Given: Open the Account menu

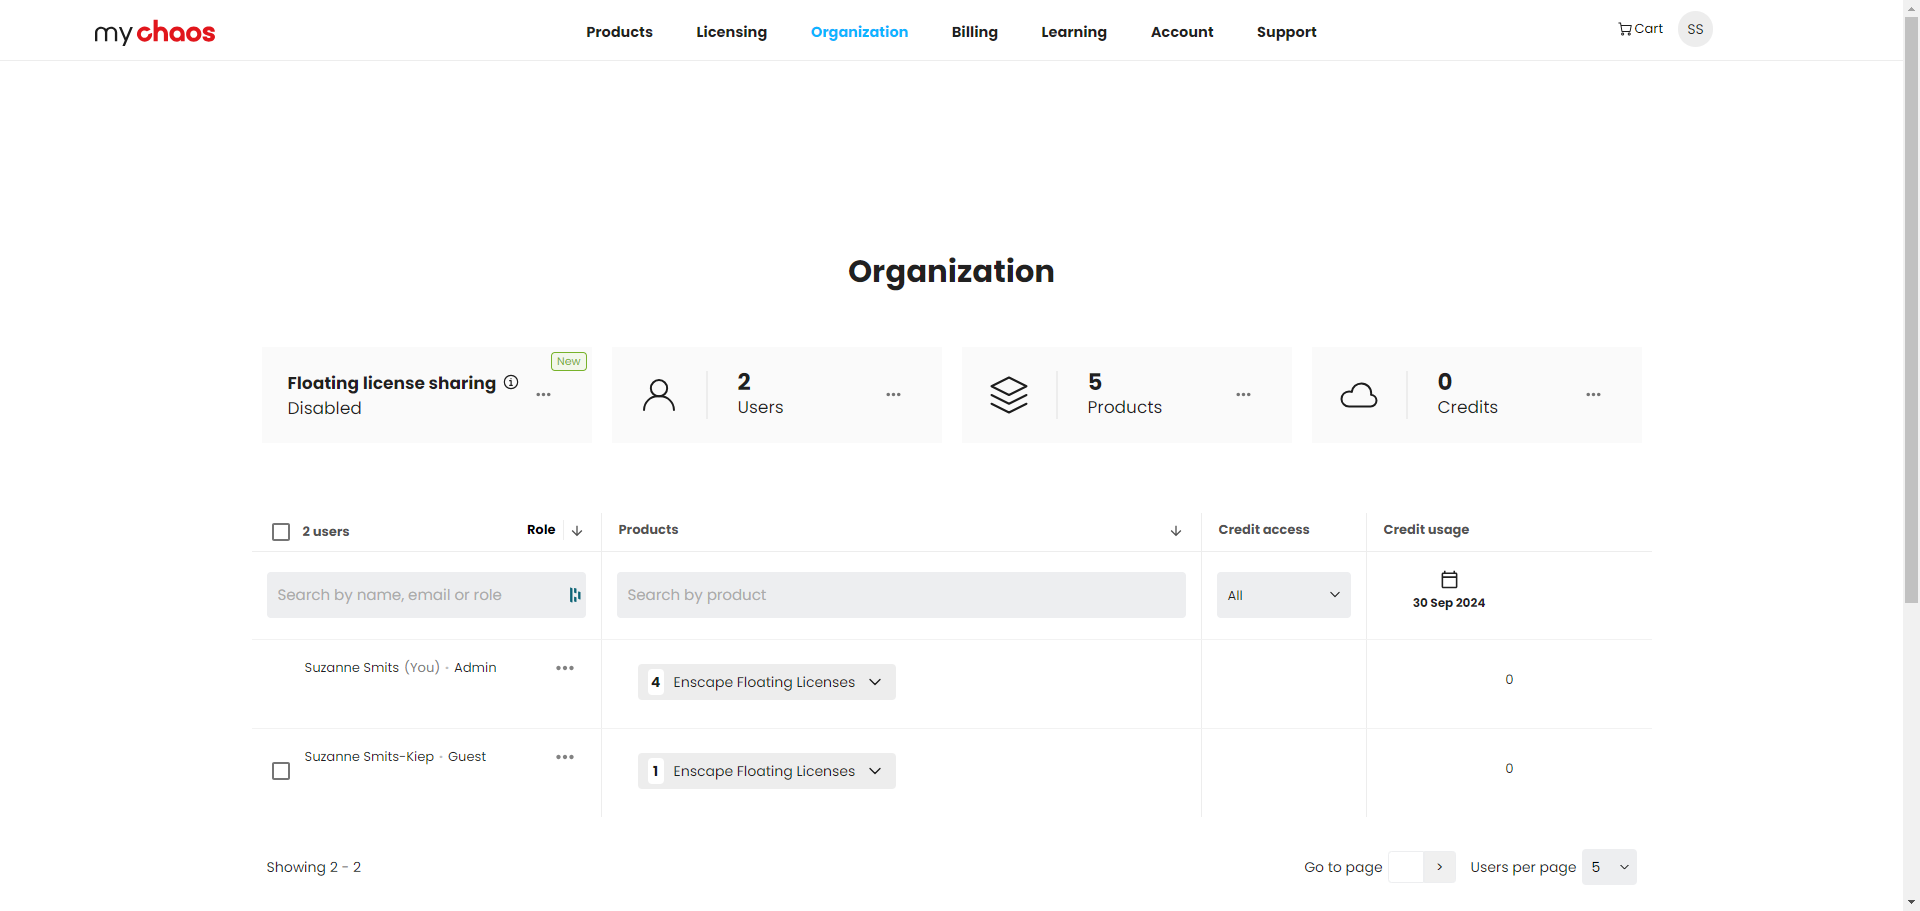Looking at the screenshot, I should [x=1182, y=32].
